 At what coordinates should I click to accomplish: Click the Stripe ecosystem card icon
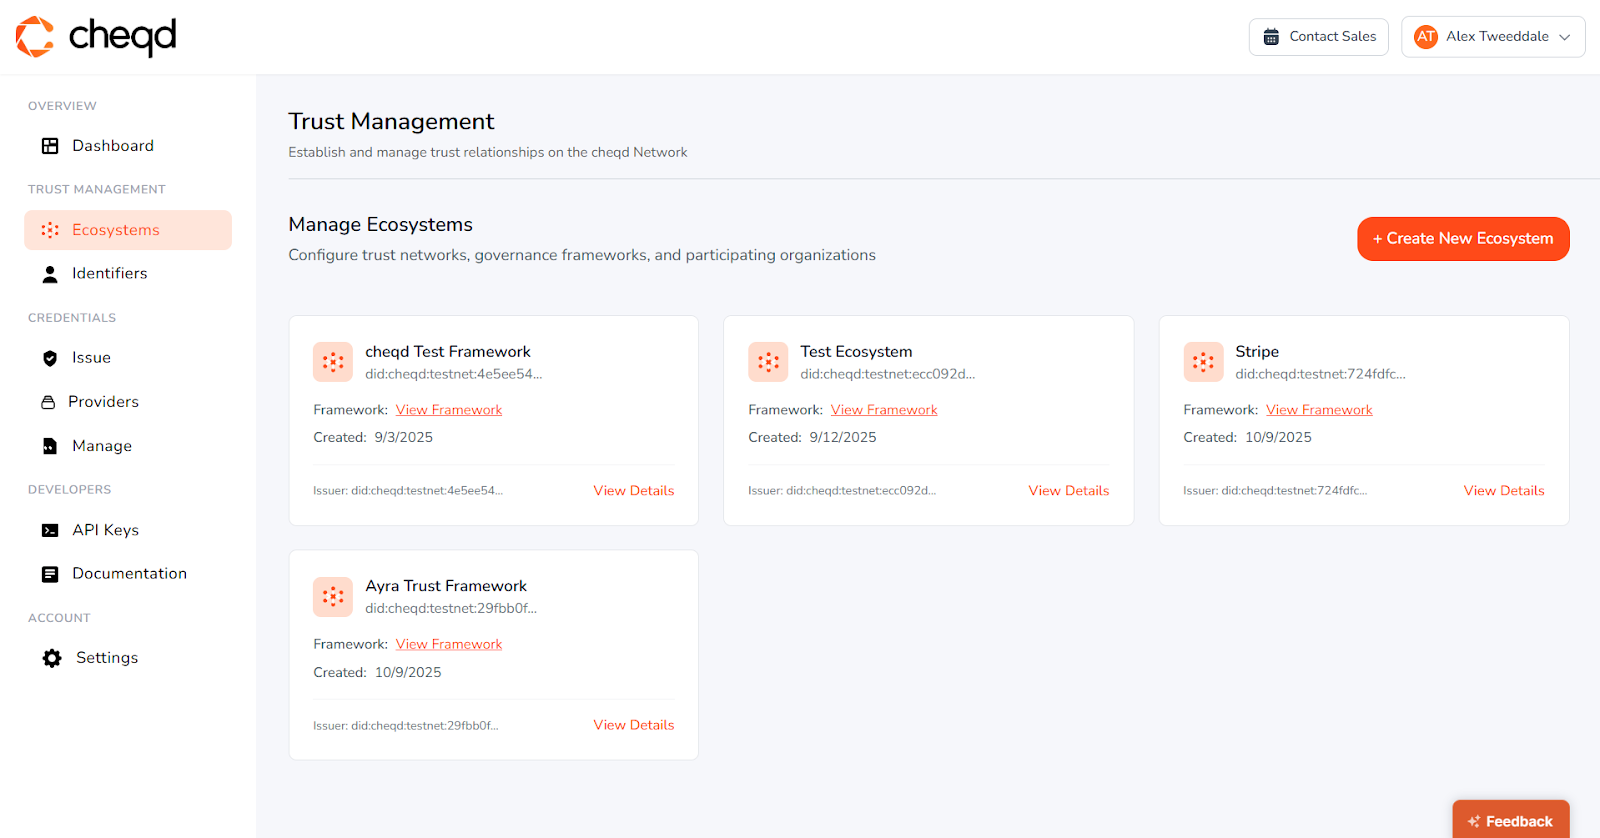[x=1203, y=362]
